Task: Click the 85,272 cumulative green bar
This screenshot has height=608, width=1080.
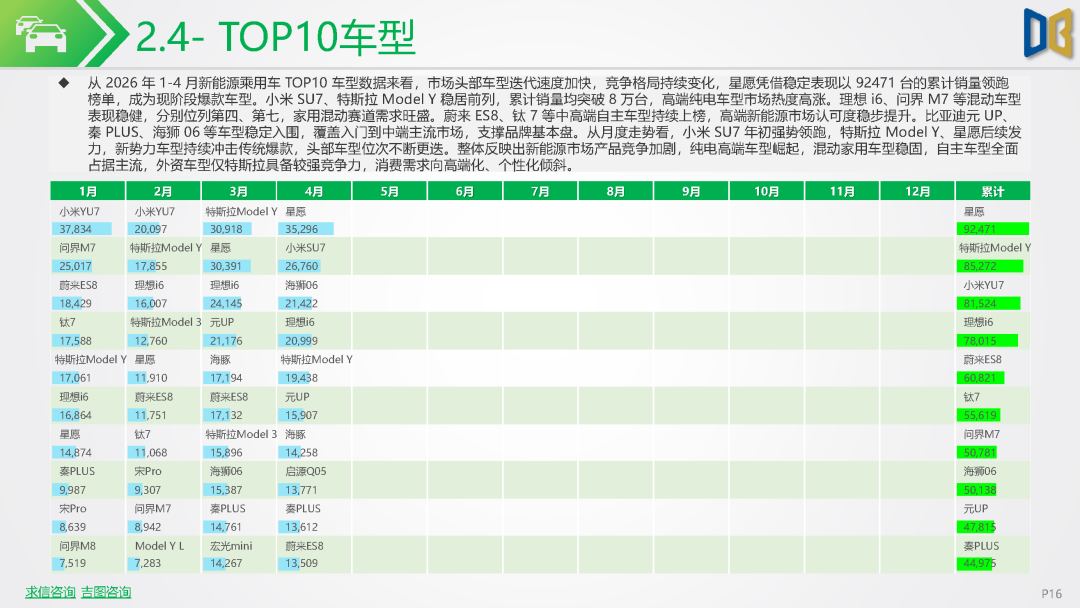Action: tap(990, 266)
